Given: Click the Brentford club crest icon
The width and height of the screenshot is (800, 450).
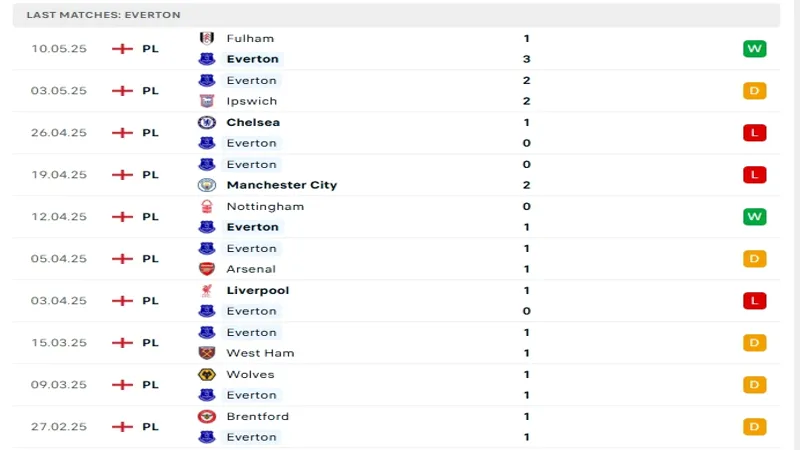Looking at the screenshot, I should [x=207, y=416].
